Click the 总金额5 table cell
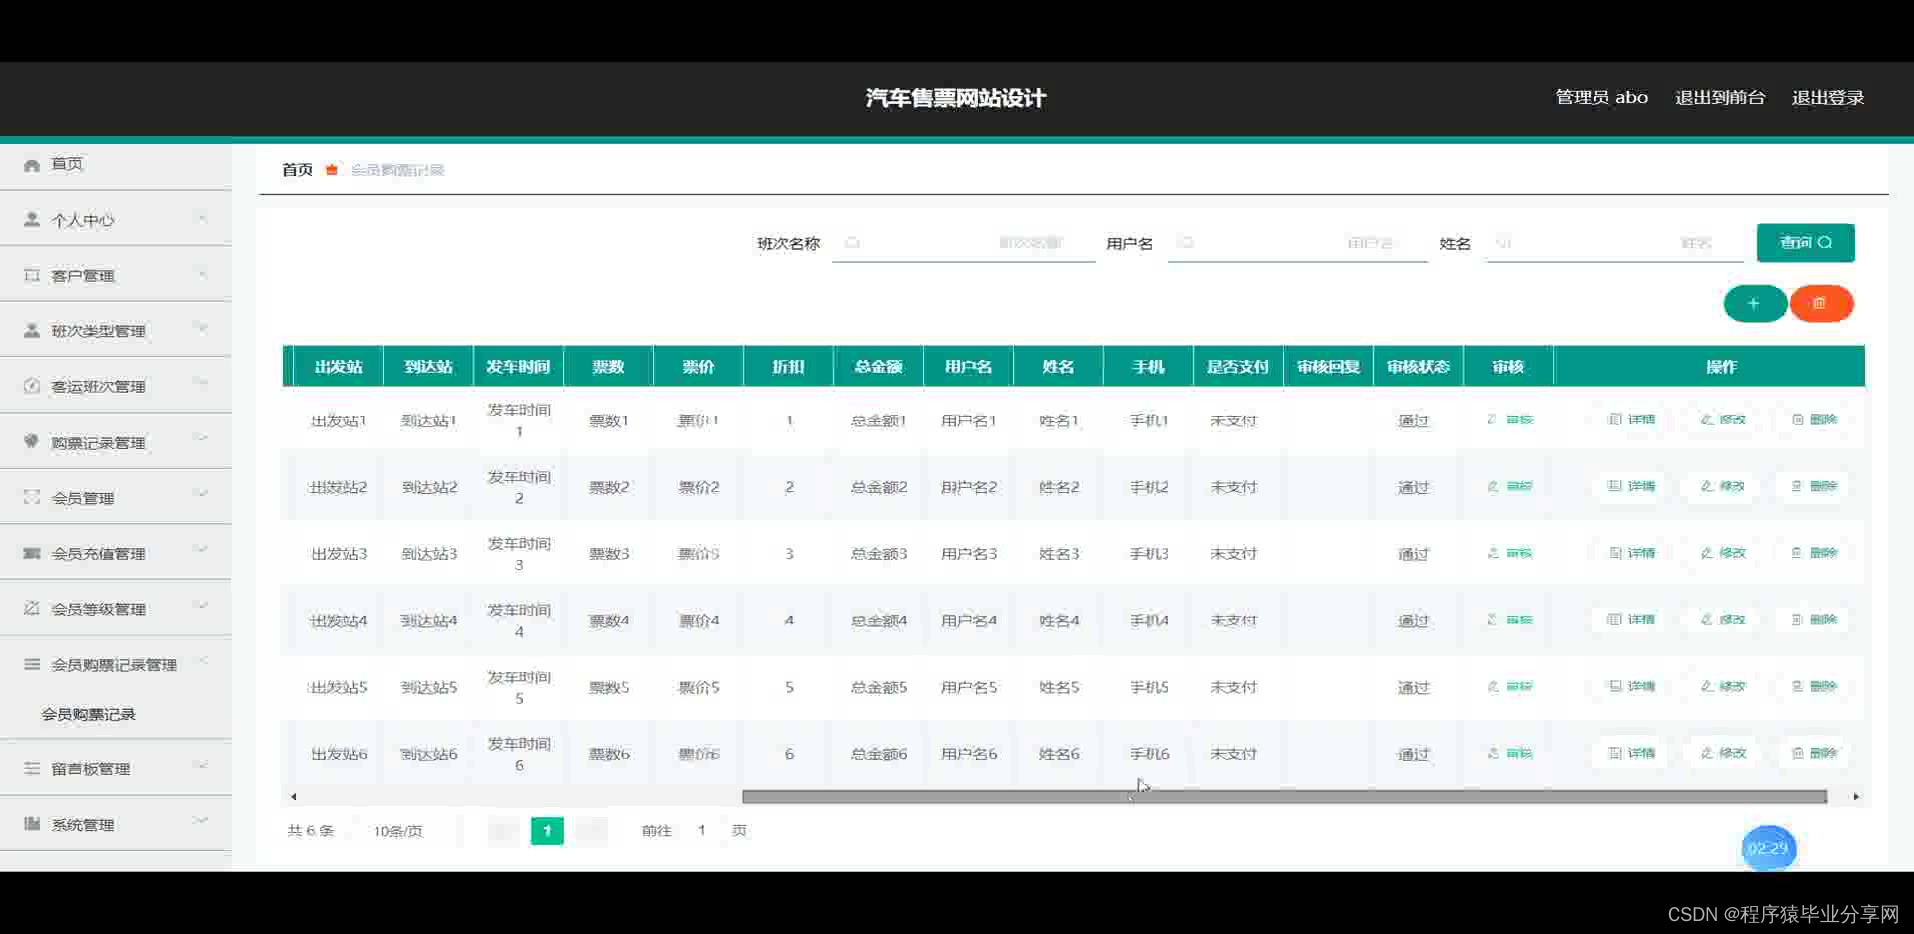 pyautogui.click(x=878, y=687)
